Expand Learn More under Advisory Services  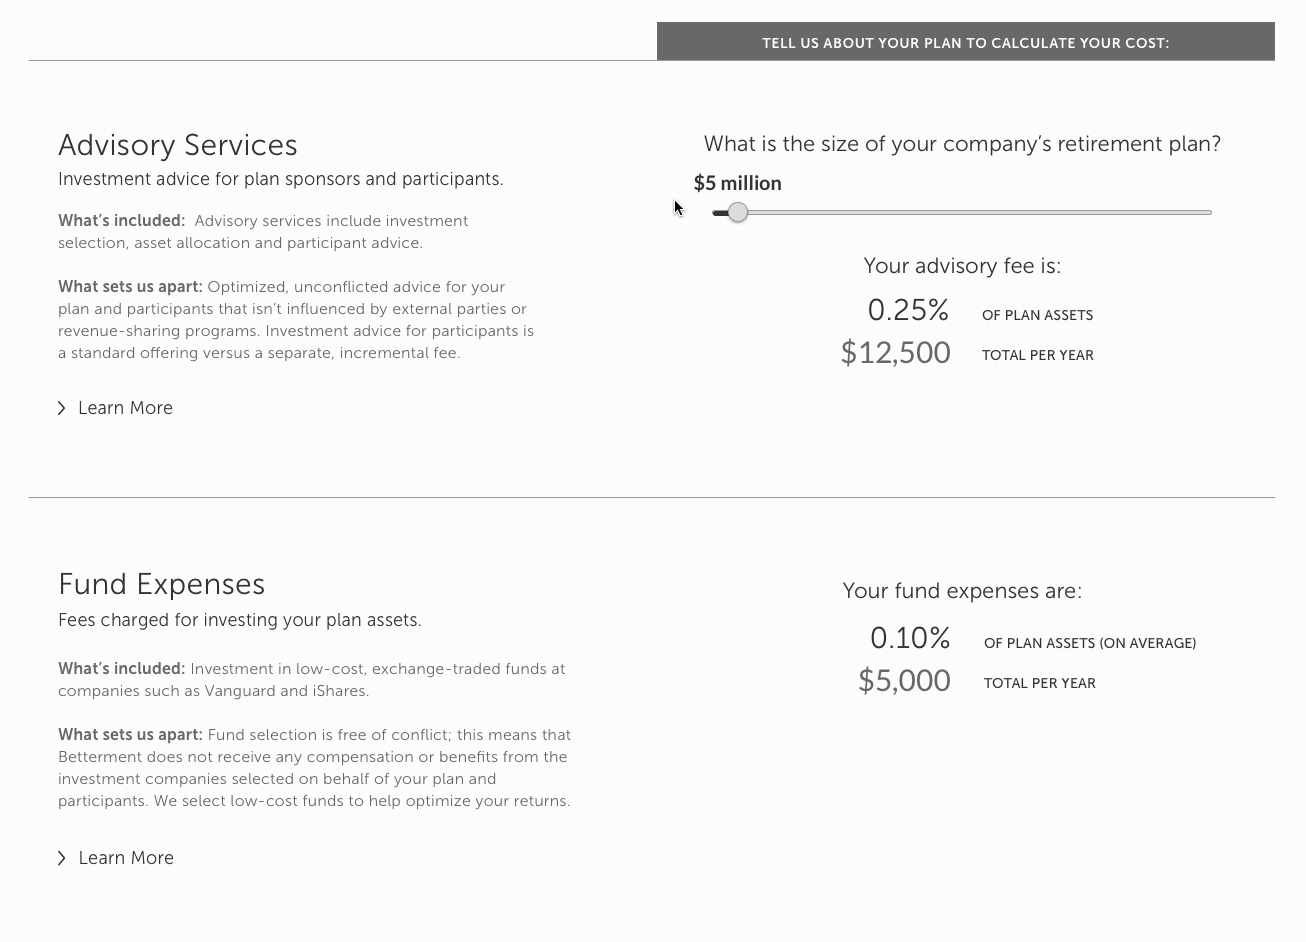click(x=125, y=408)
